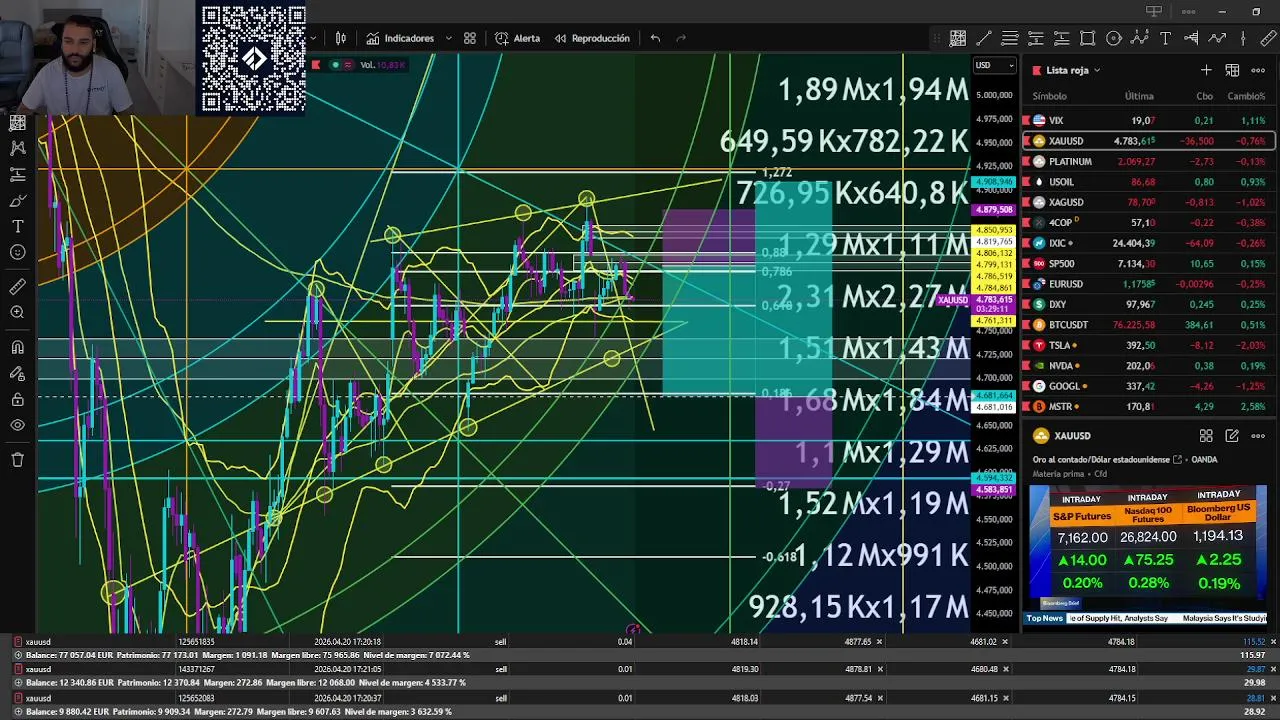Viewport: 1280px width, 720px height.
Task: Undo the last chart action
Action: click(x=655, y=38)
